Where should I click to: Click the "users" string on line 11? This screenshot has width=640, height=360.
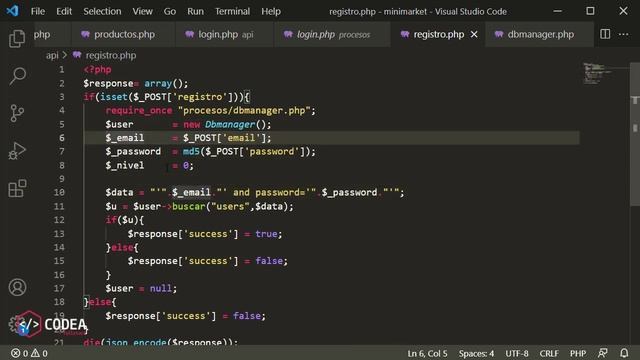(230, 206)
